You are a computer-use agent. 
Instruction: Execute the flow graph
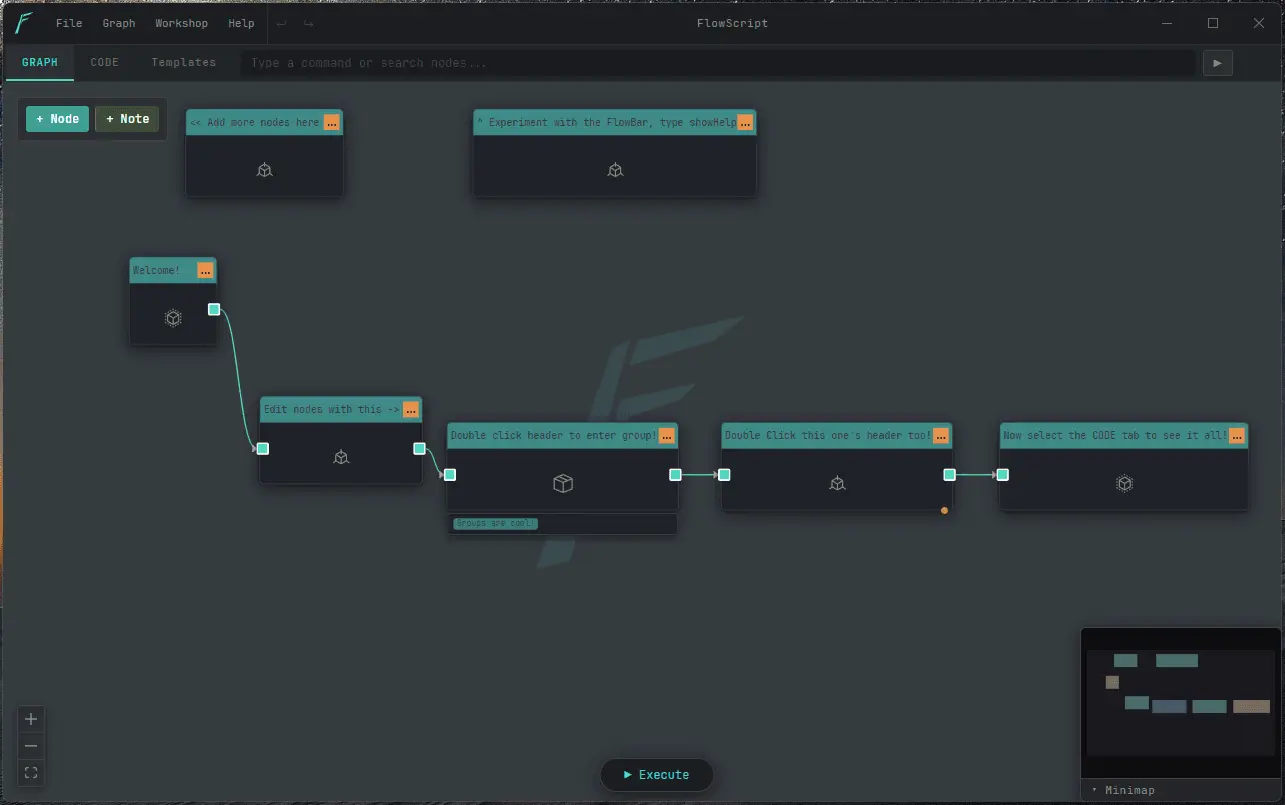656,774
